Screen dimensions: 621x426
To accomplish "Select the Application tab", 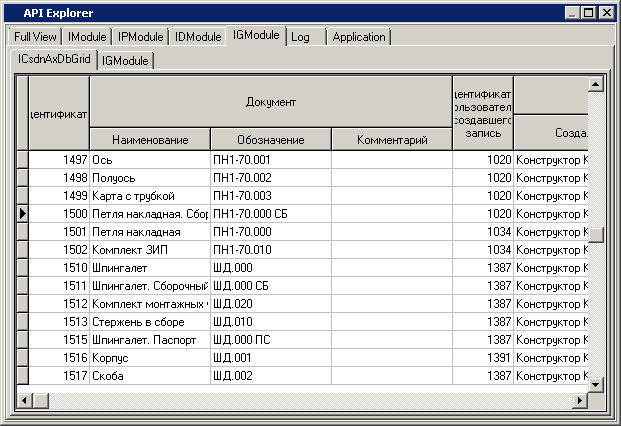I will coord(359,37).
